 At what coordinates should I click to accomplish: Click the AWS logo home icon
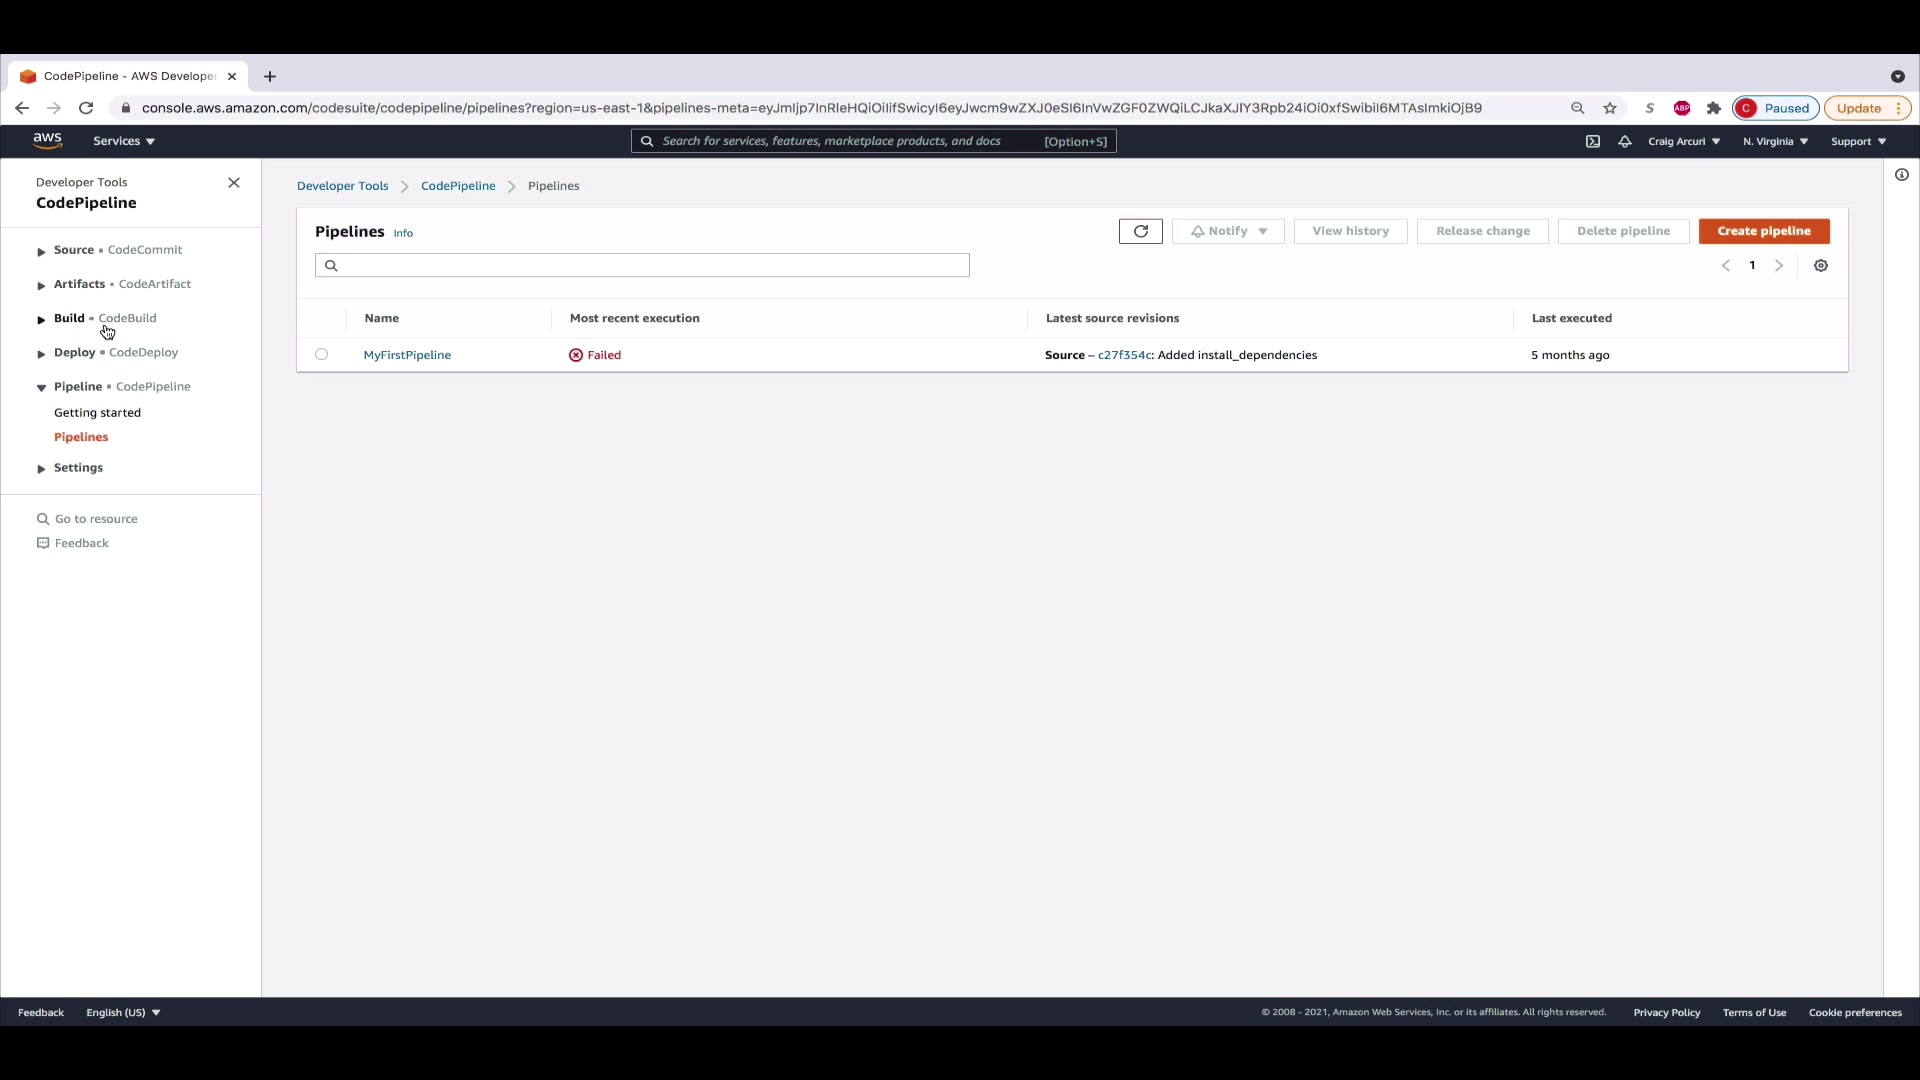(47, 141)
